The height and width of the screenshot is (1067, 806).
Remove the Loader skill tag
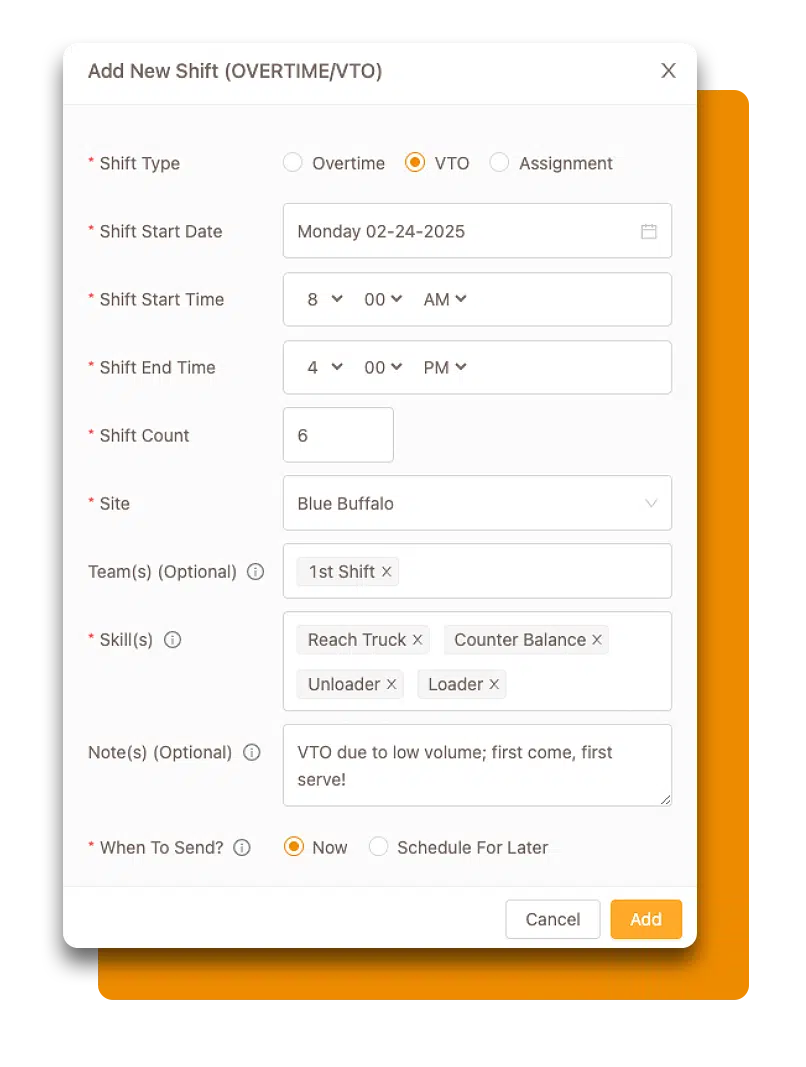pos(494,685)
